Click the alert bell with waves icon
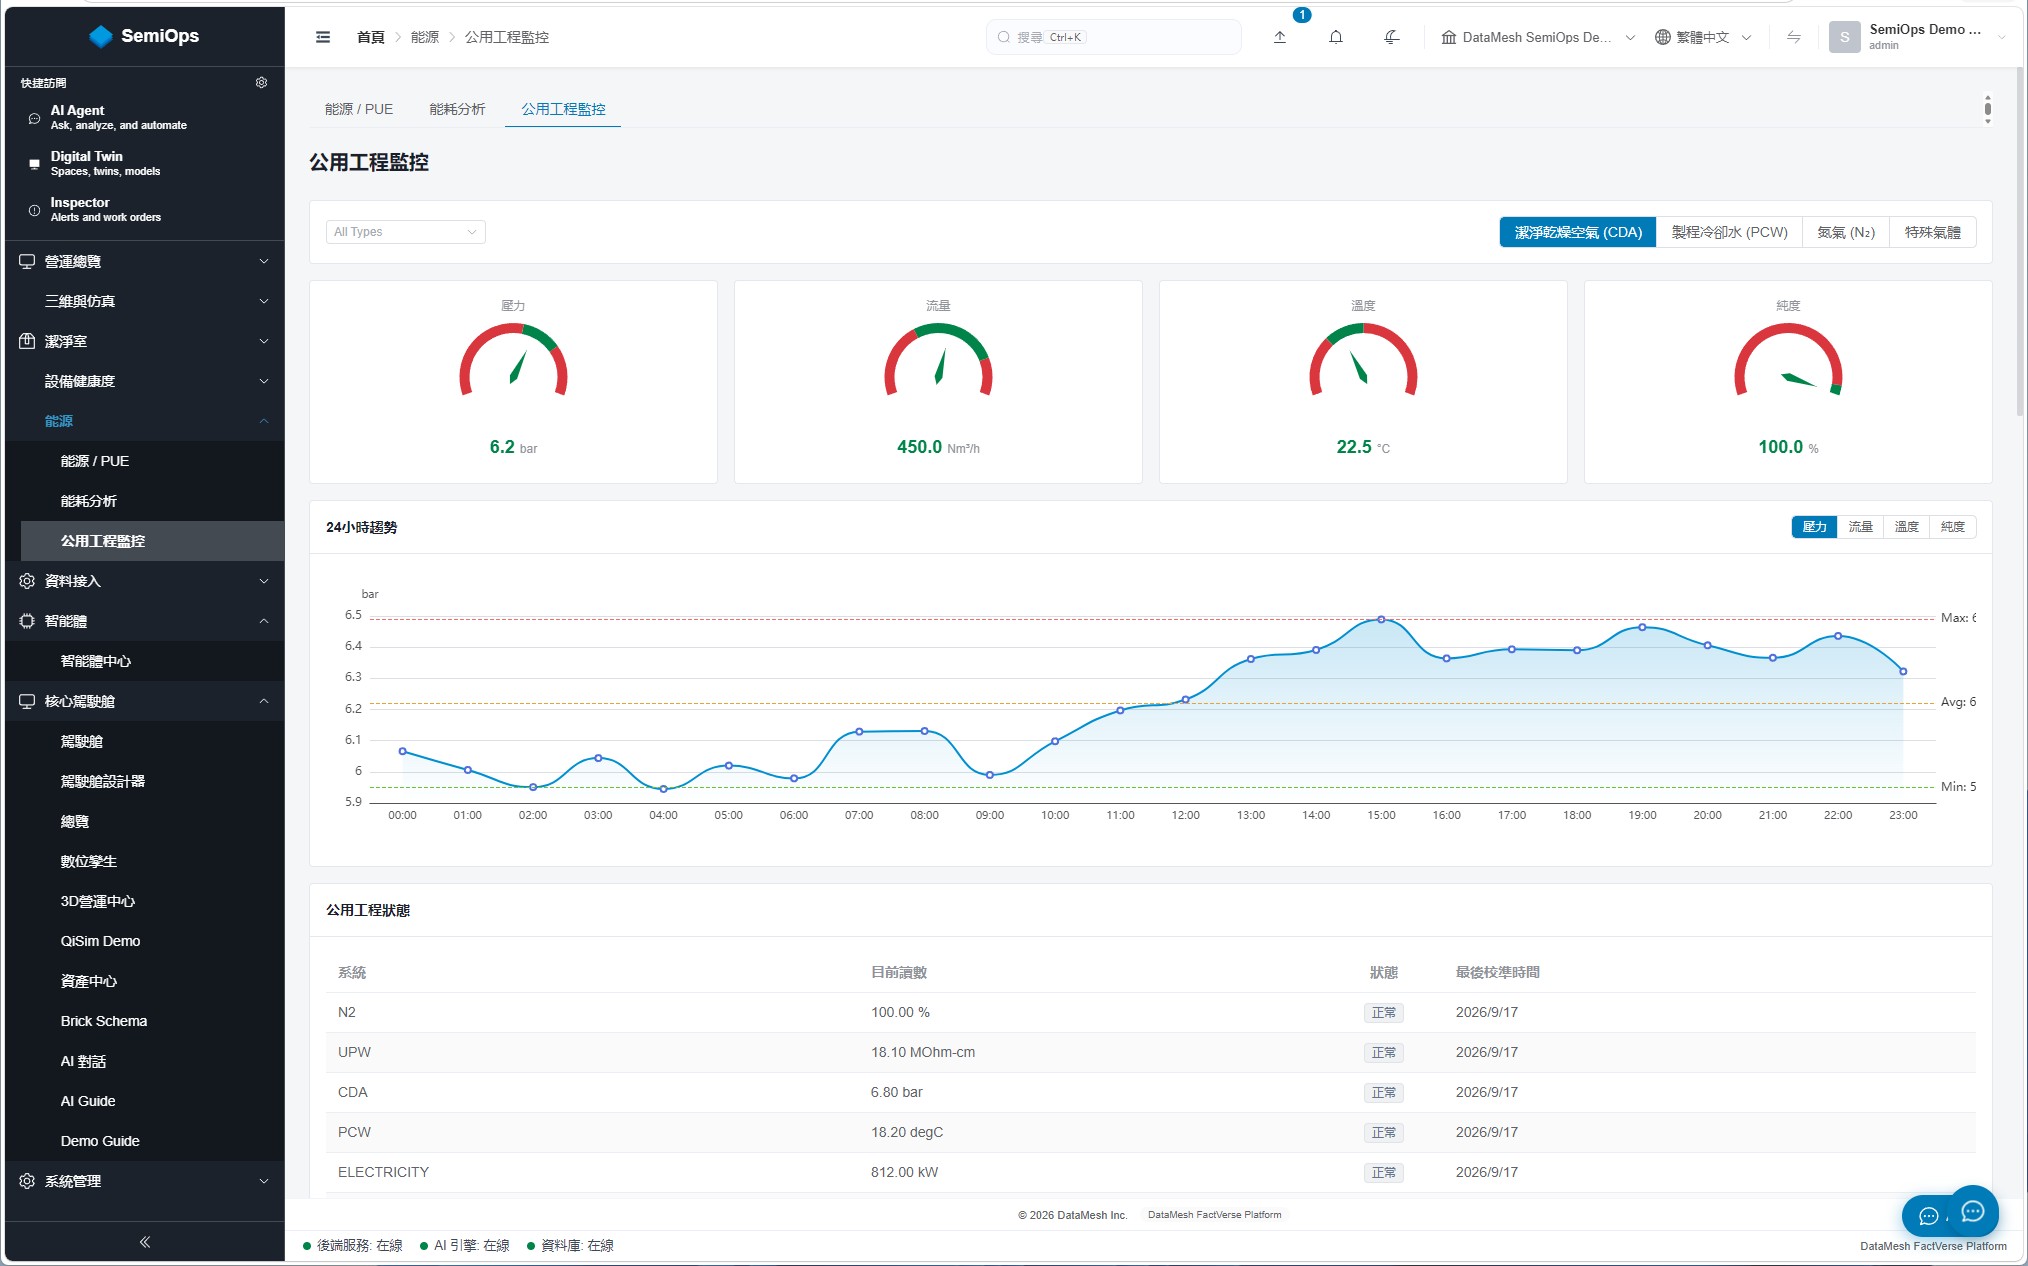 point(1391,37)
